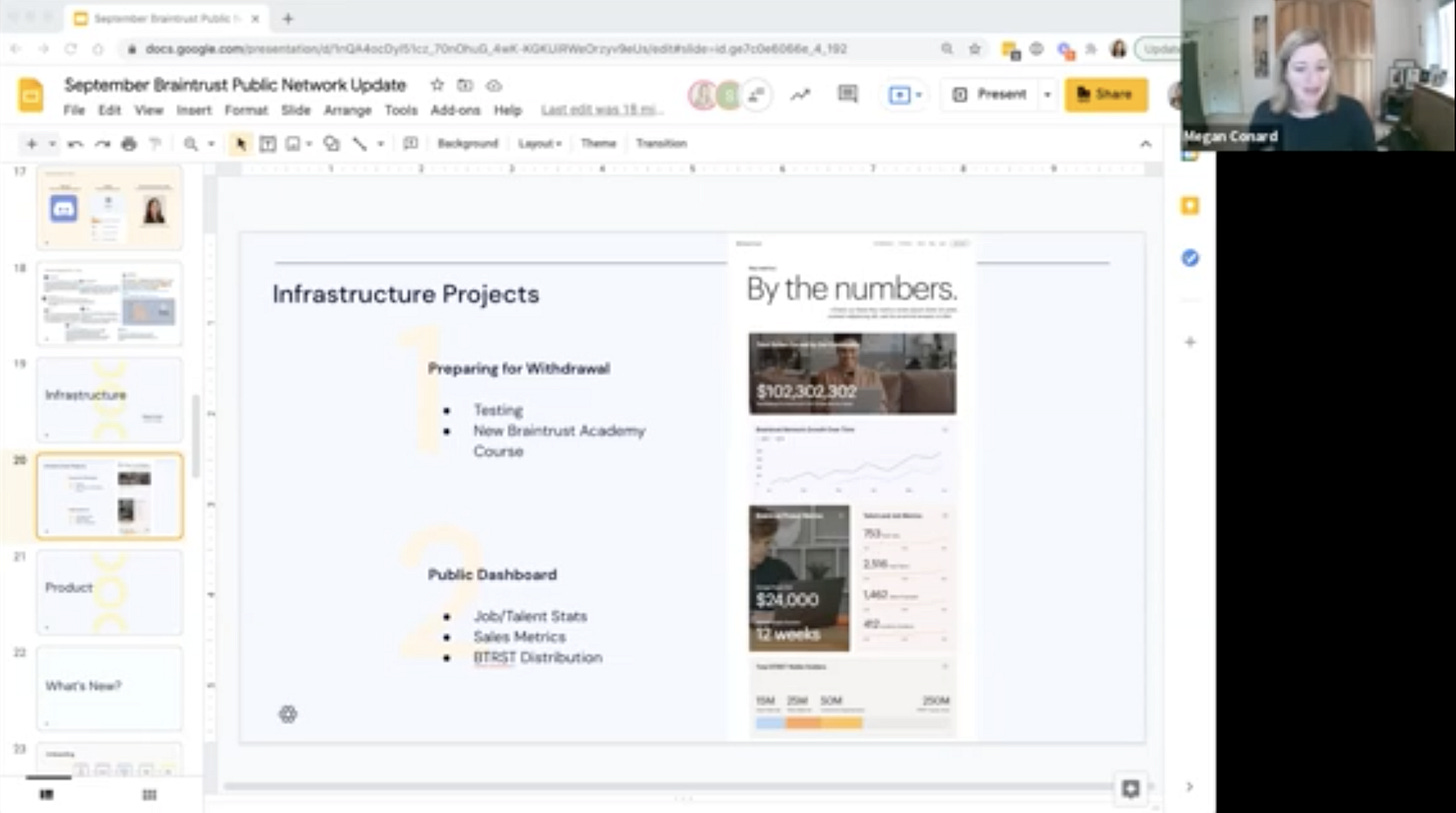The height and width of the screenshot is (813, 1456).
Task: Switch to grid view at bottom left
Action: tap(149, 795)
